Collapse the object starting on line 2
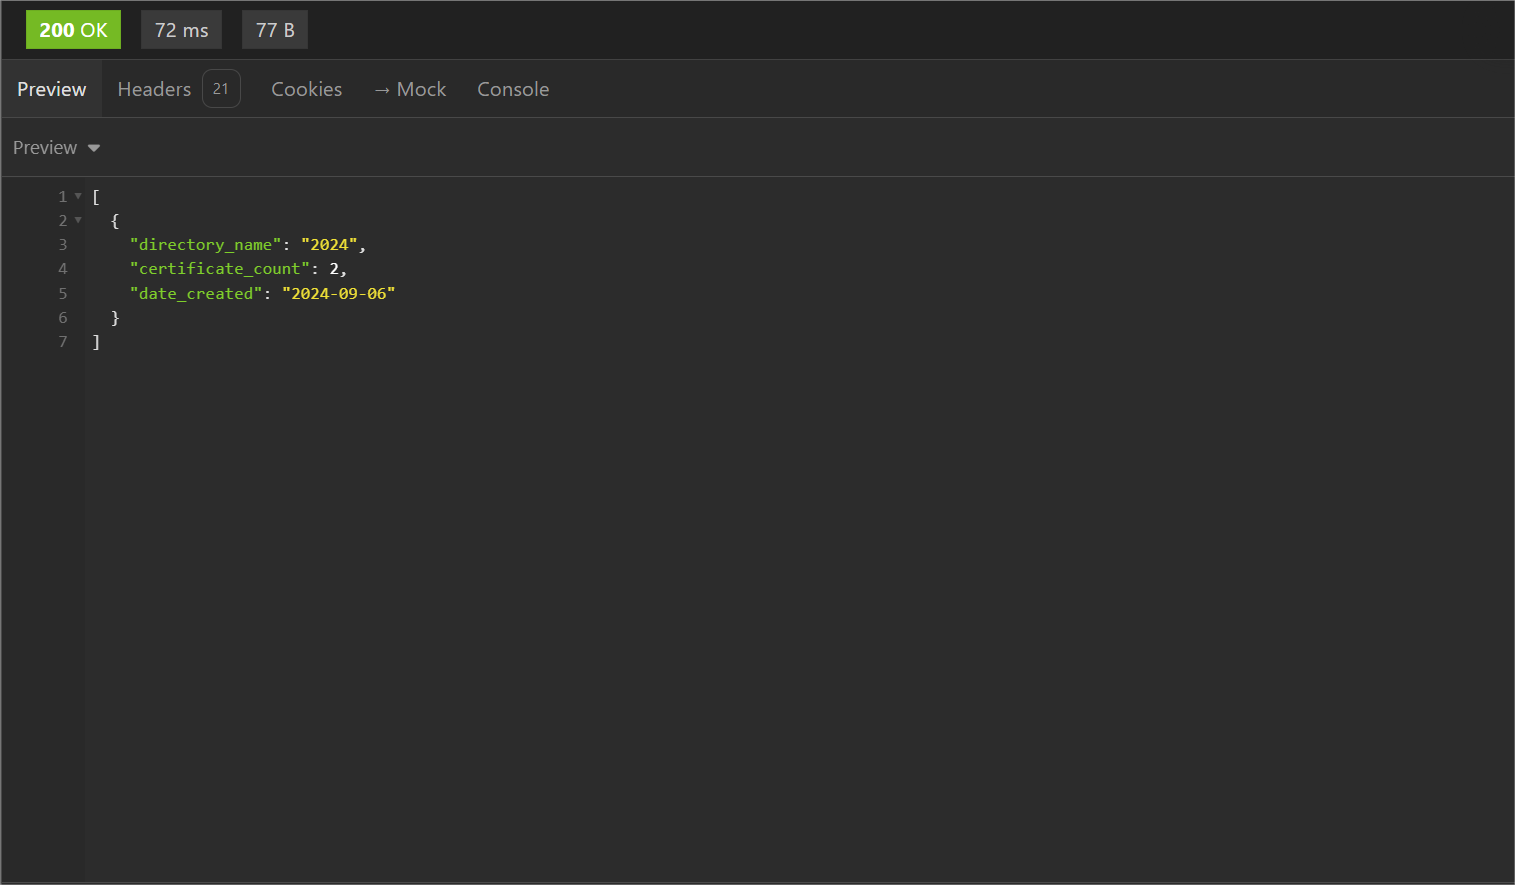Image resolution: width=1515 pixels, height=885 pixels. [x=78, y=219]
